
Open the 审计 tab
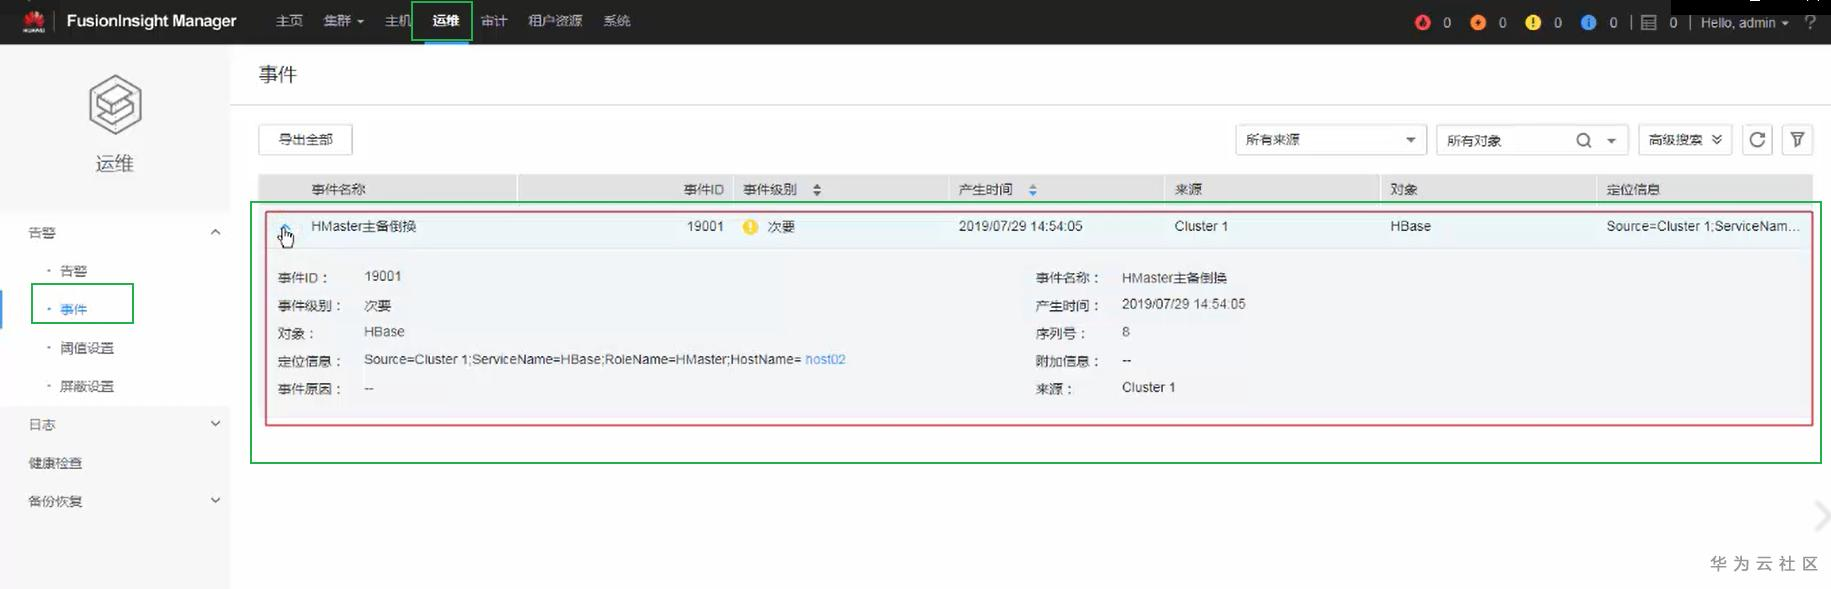click(494, 21)
